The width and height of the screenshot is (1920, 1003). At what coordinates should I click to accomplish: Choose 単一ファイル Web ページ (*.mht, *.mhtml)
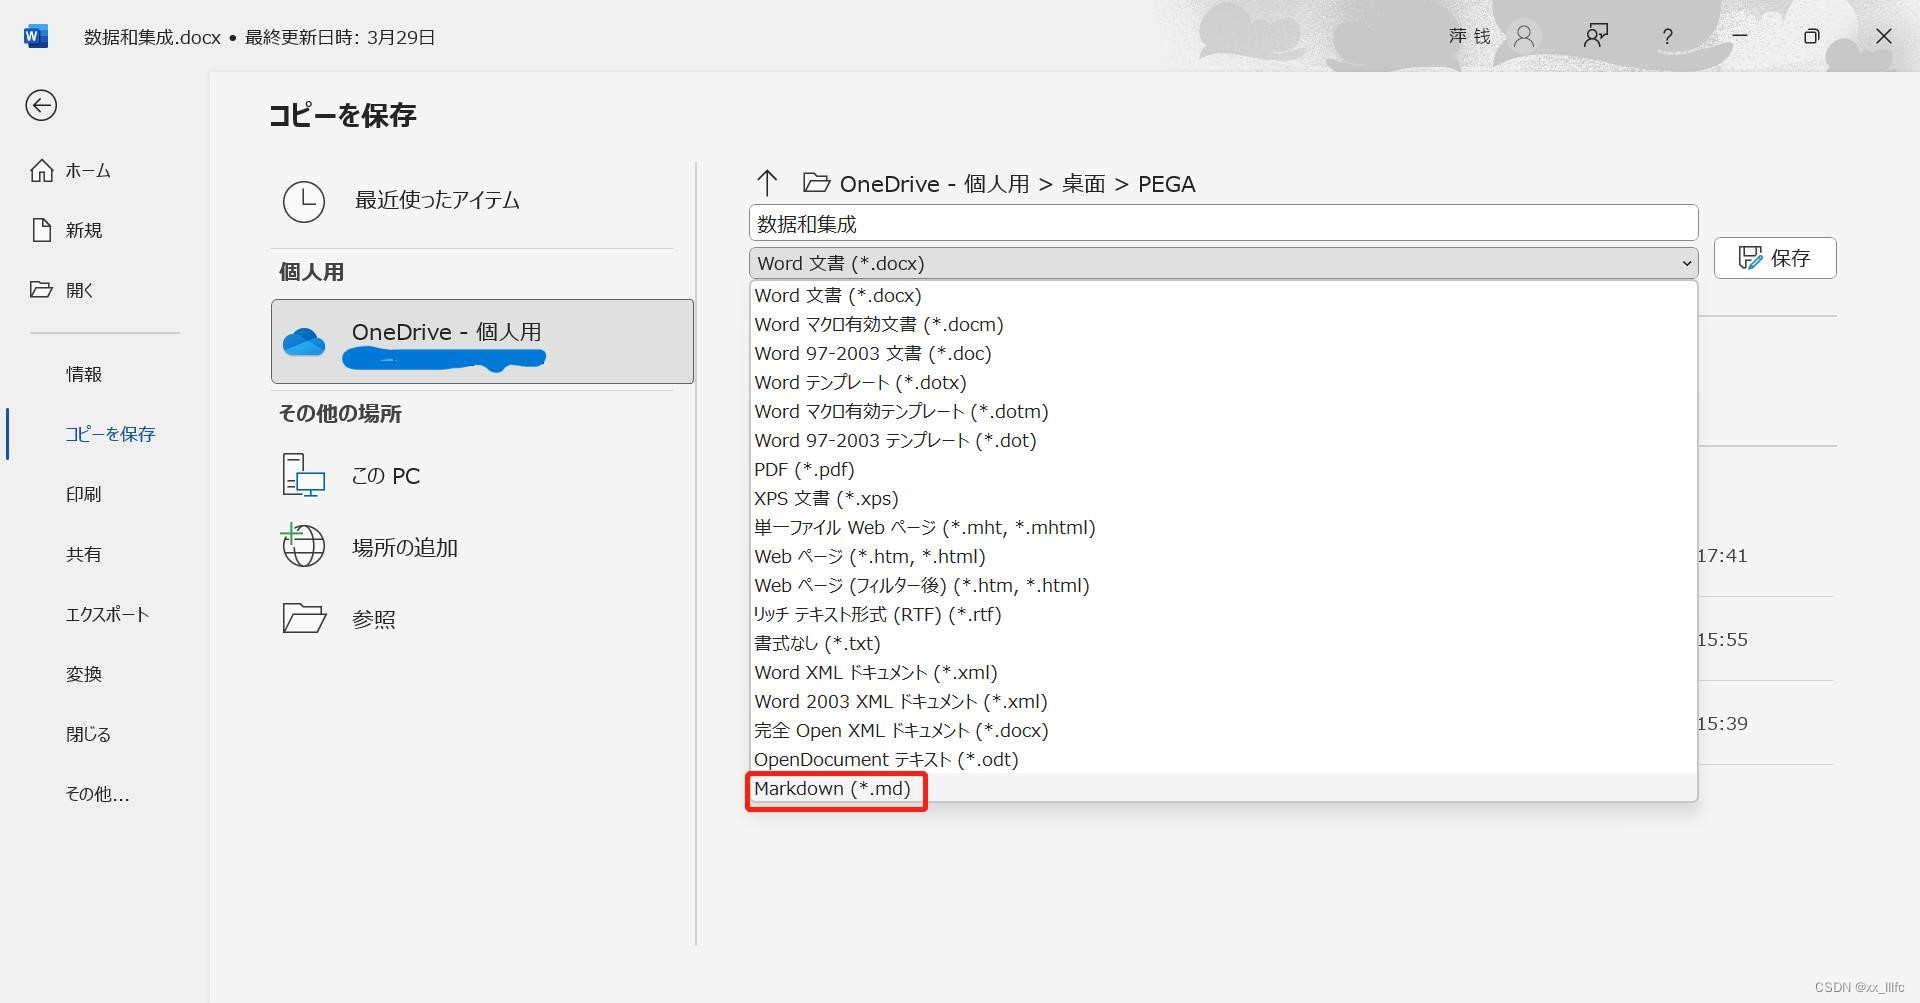[x=1223, y=527]
